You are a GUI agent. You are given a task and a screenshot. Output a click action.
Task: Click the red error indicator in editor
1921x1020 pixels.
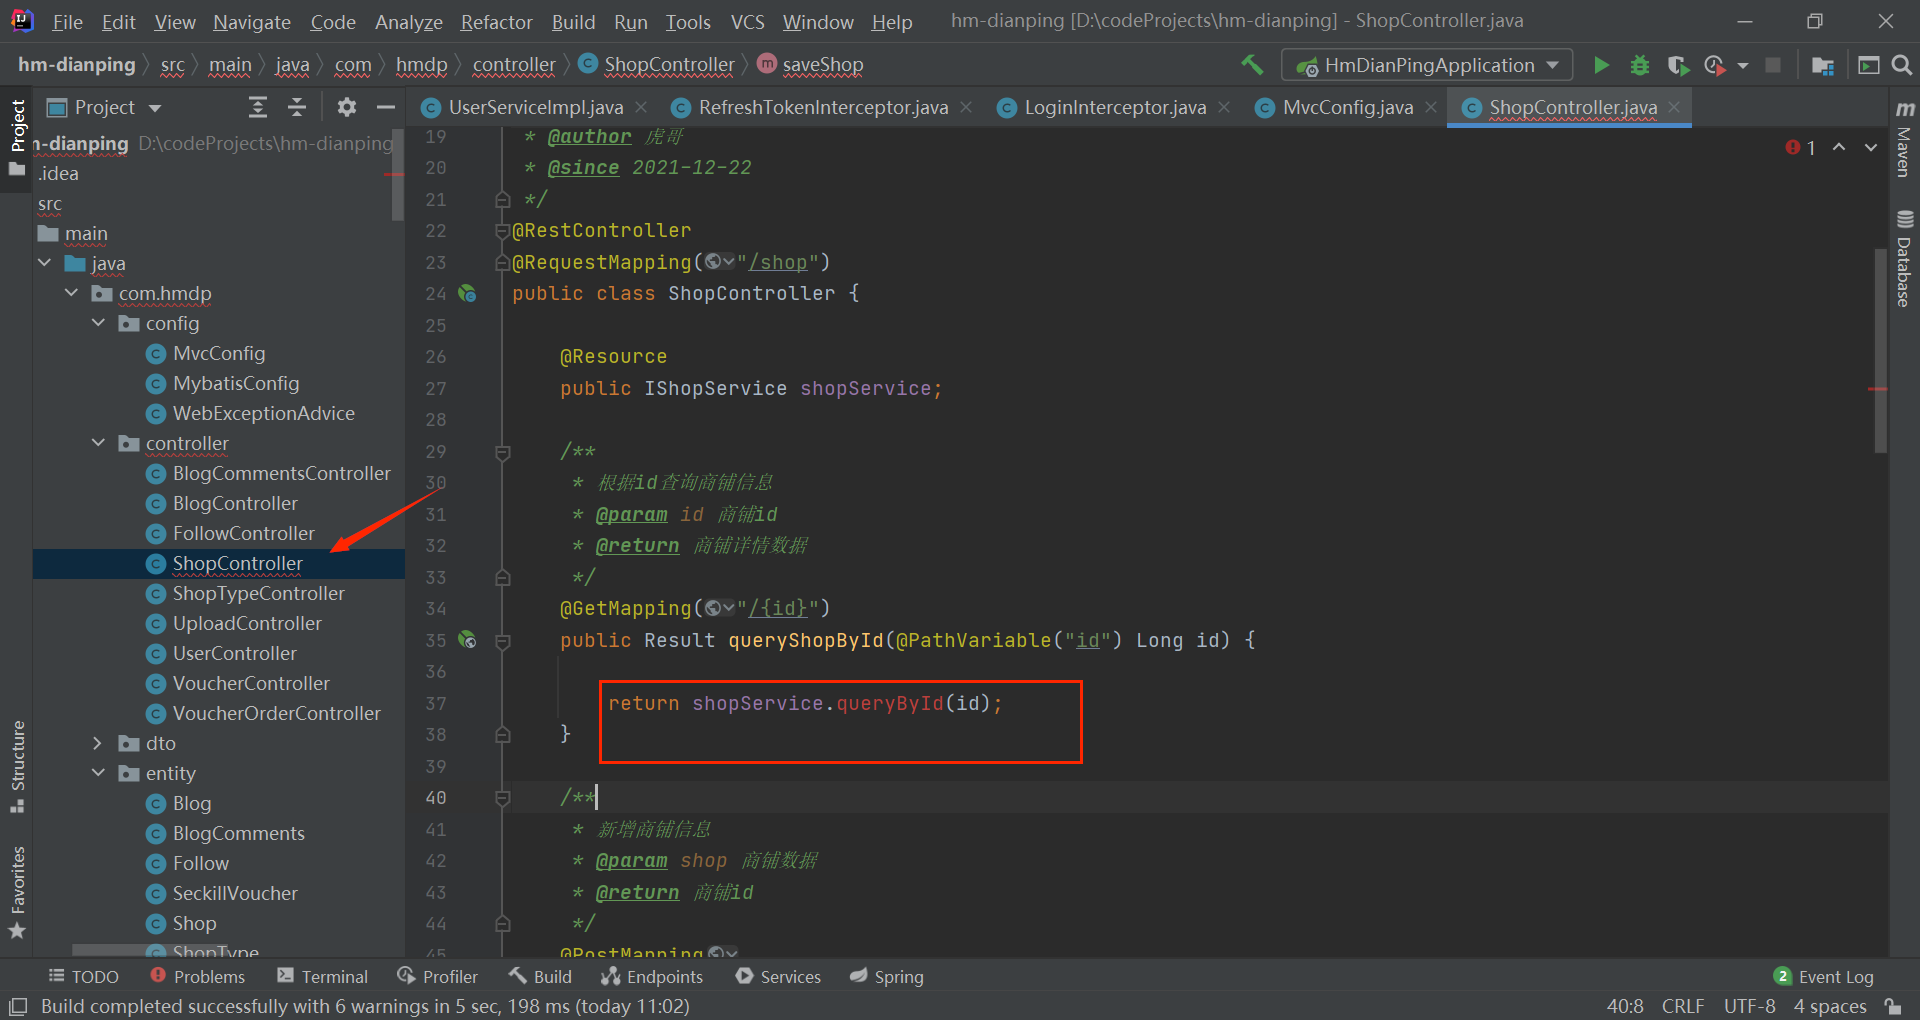click(x=1800, y=148)
